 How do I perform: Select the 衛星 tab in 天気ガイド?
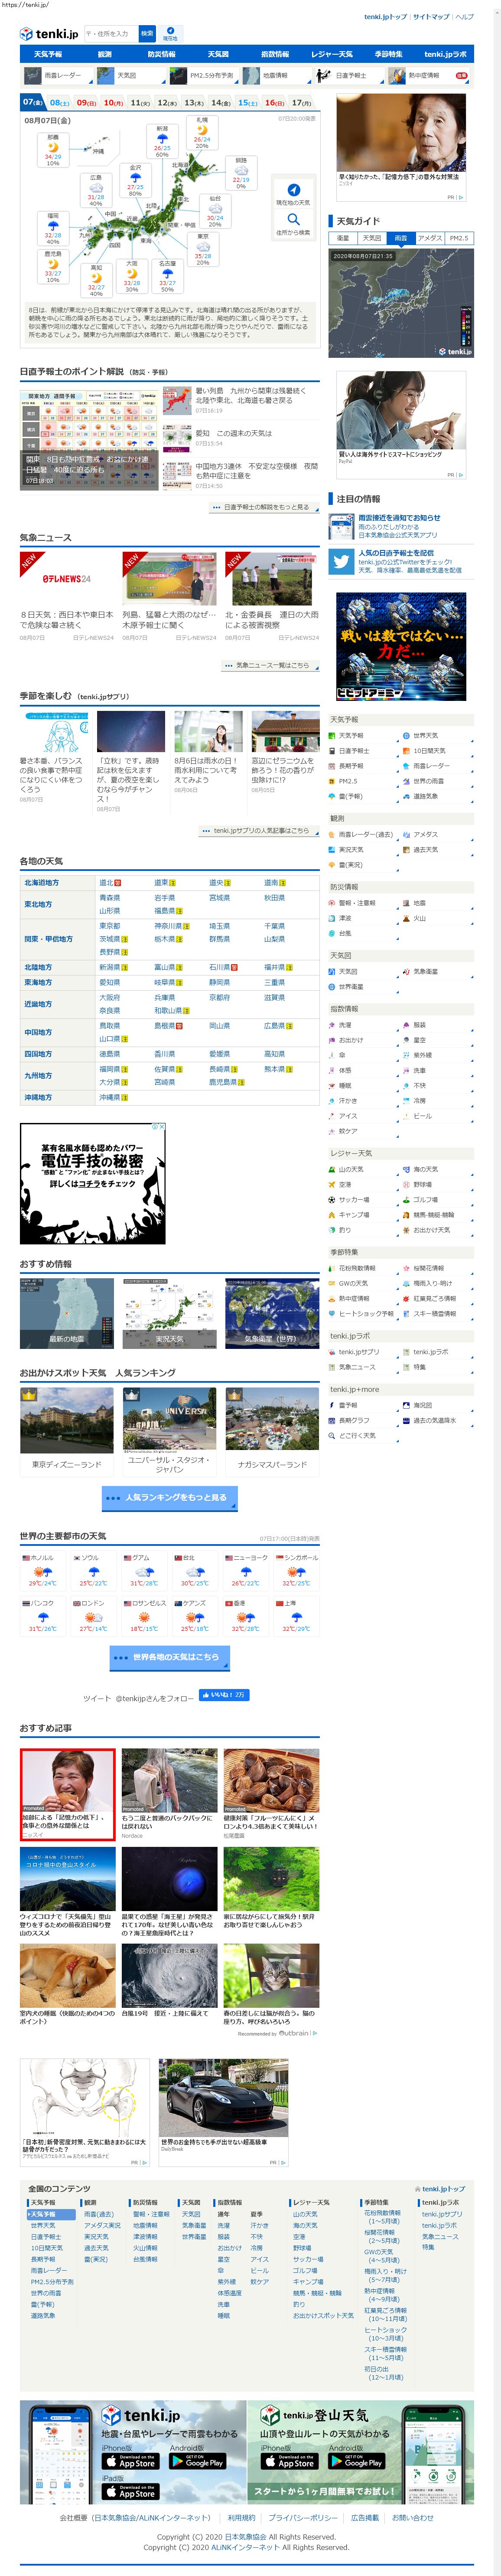(343, 238)
